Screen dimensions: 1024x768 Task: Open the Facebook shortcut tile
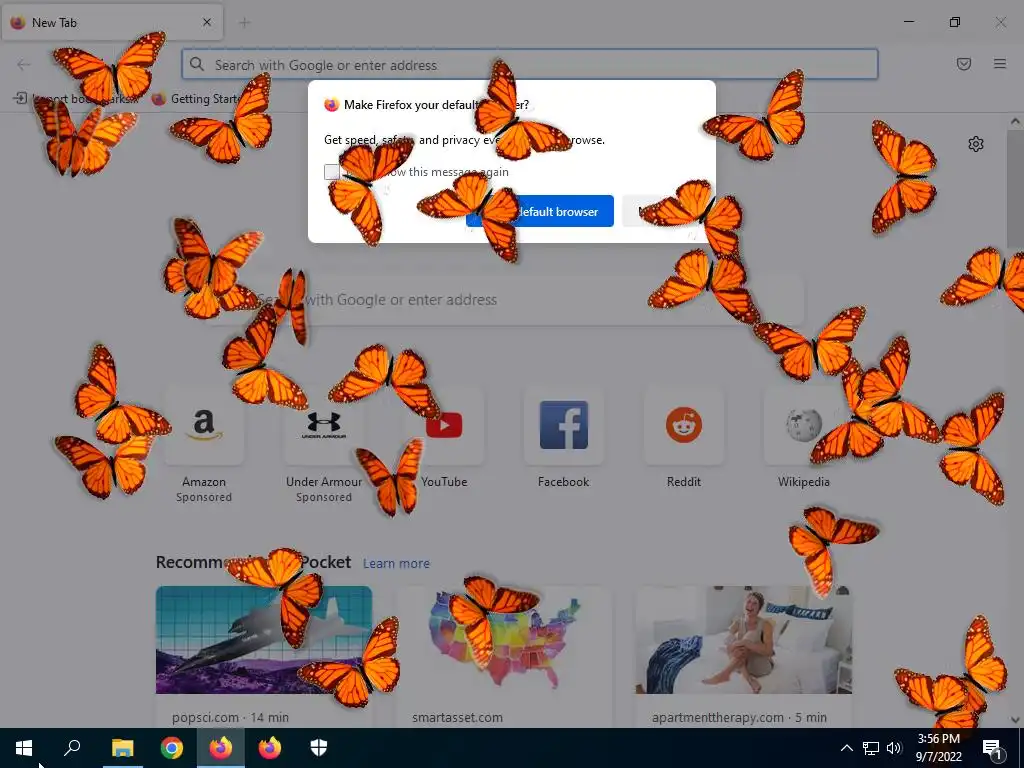(564, 425)
